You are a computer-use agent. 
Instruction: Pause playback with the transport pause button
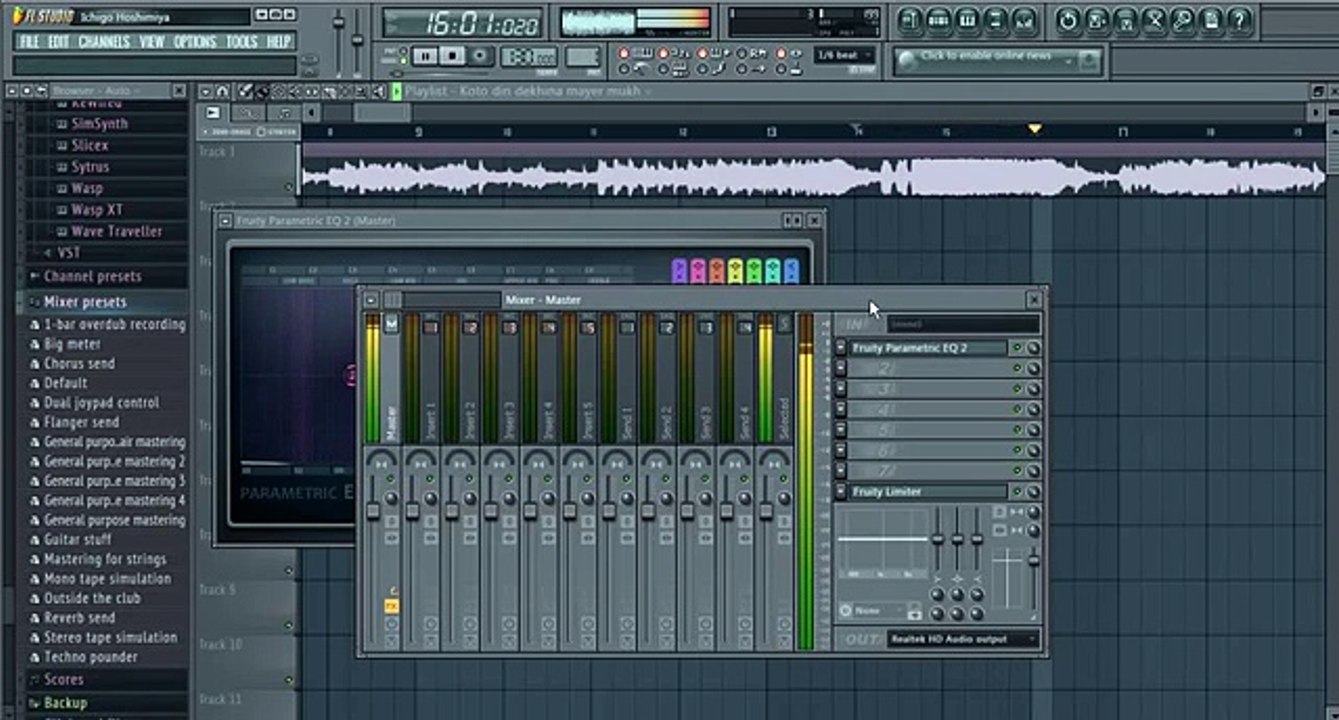pyautogui.click(x=425, y=57)
